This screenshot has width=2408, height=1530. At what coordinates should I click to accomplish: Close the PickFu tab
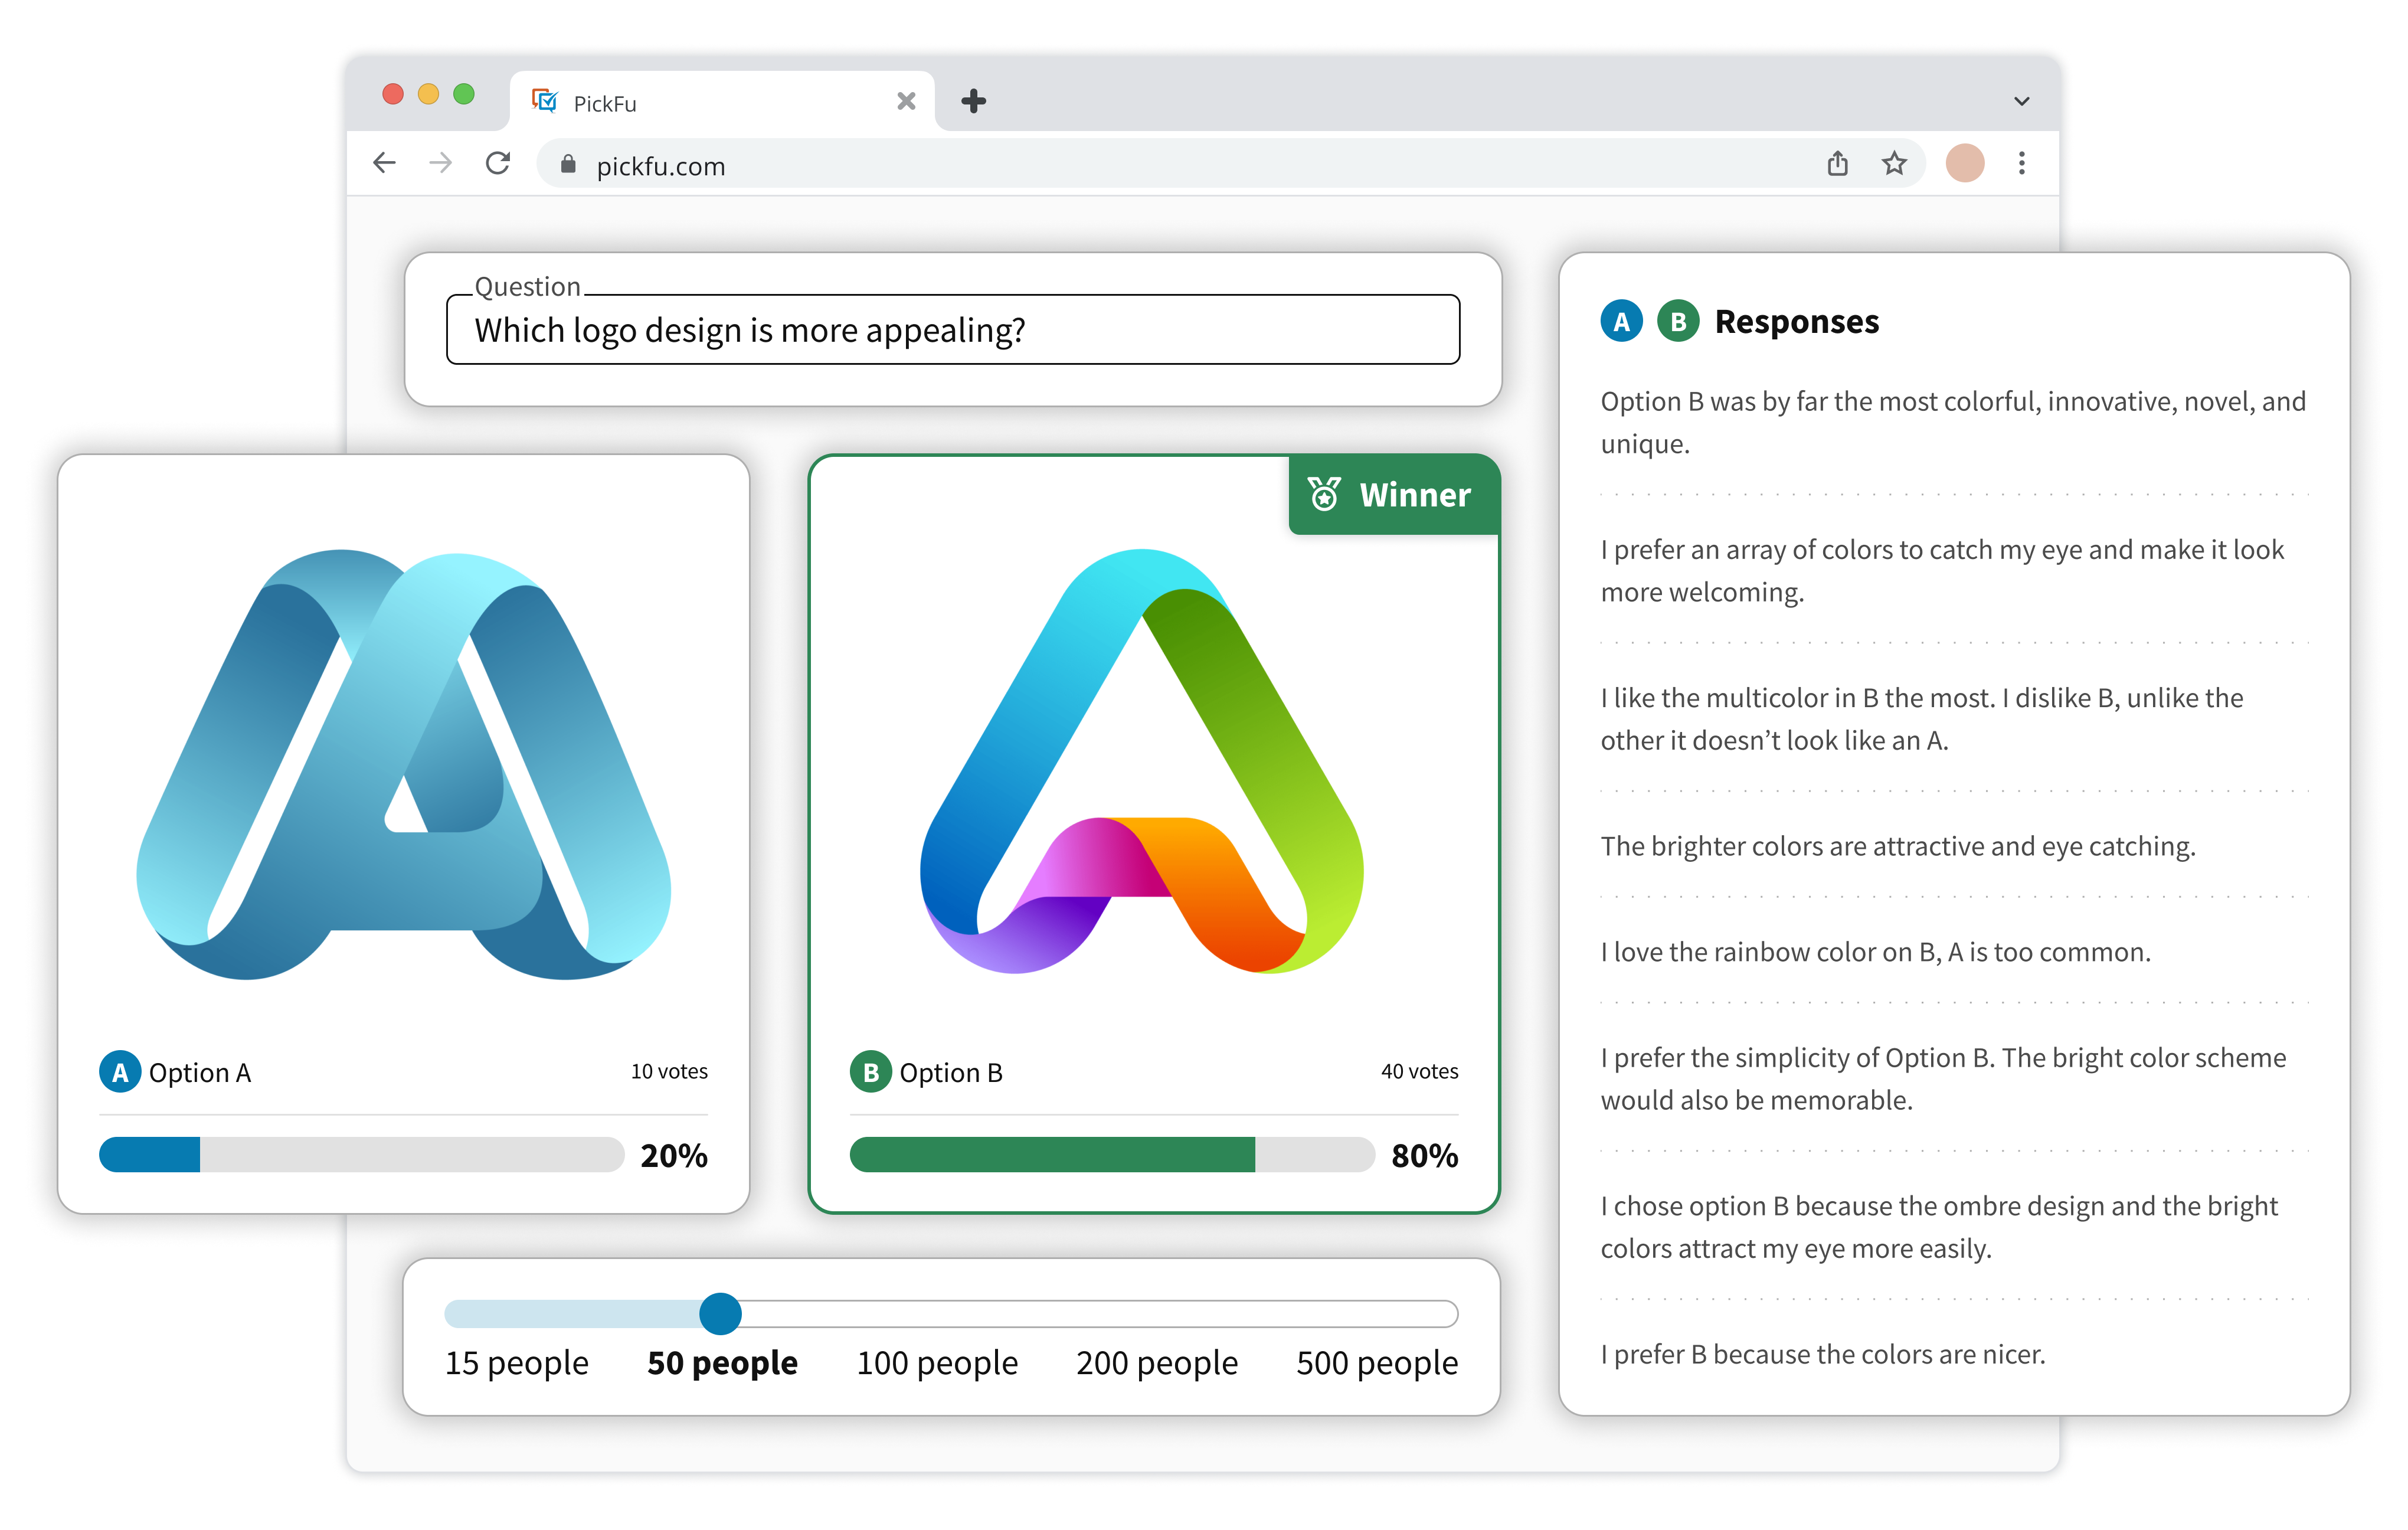point(906,101)
